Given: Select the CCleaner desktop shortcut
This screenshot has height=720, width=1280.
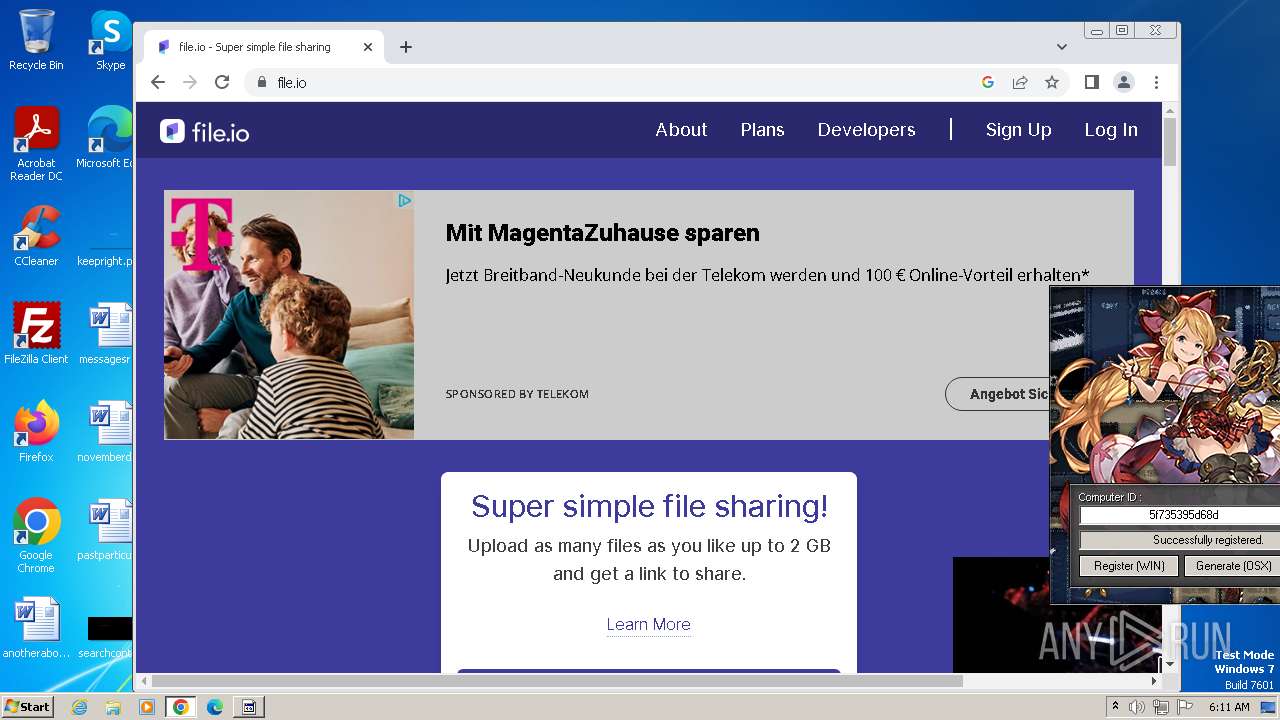Looking at the screenshot, I should [36, 236].
